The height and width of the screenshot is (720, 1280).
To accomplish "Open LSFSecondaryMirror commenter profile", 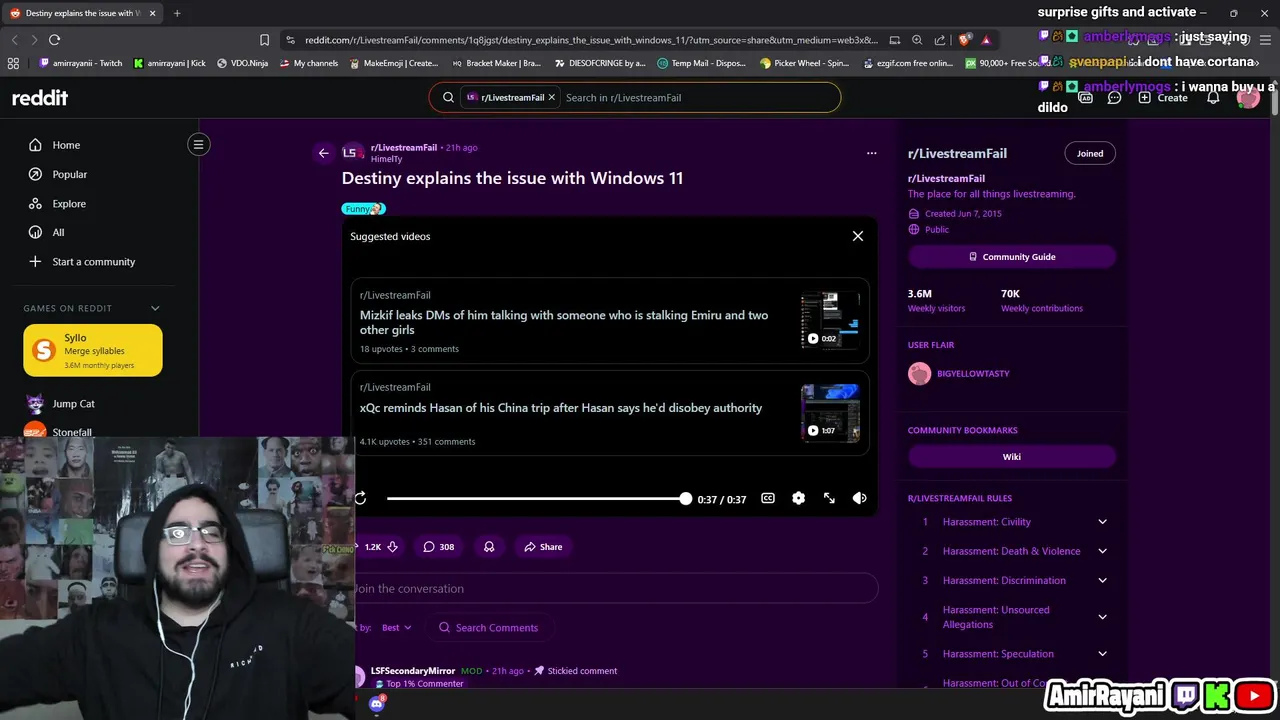I will pyautogui.click(x=413, y=671).
